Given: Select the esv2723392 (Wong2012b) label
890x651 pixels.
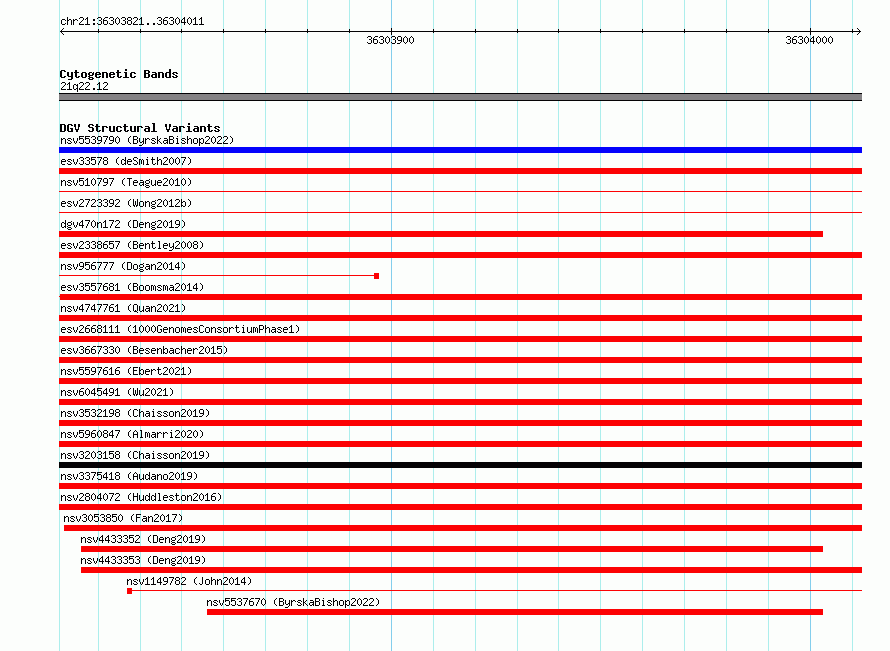Looking at the screenshot, I should coord(126,203).
